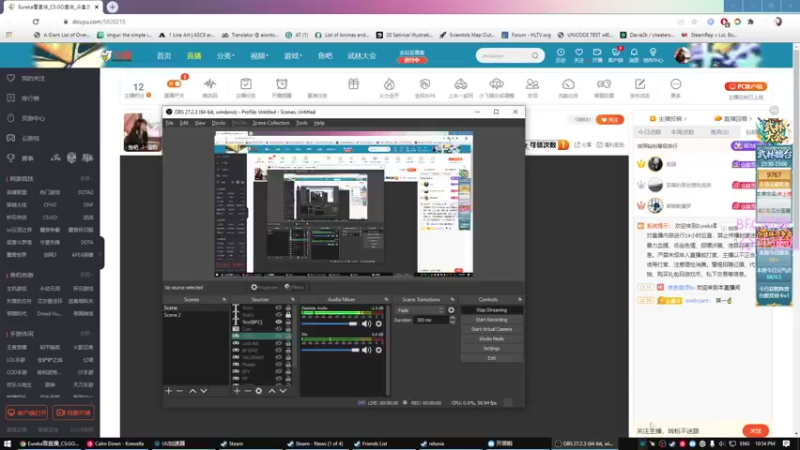Mute the Desktop Audio speaker icon
The image size is (800, 450).
coord(366,323)
